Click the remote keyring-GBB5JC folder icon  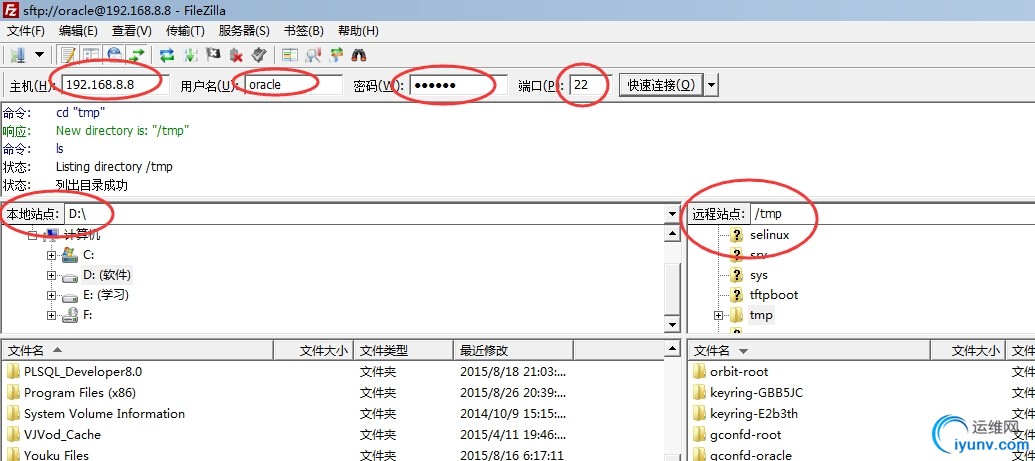[x=699, y=393]
